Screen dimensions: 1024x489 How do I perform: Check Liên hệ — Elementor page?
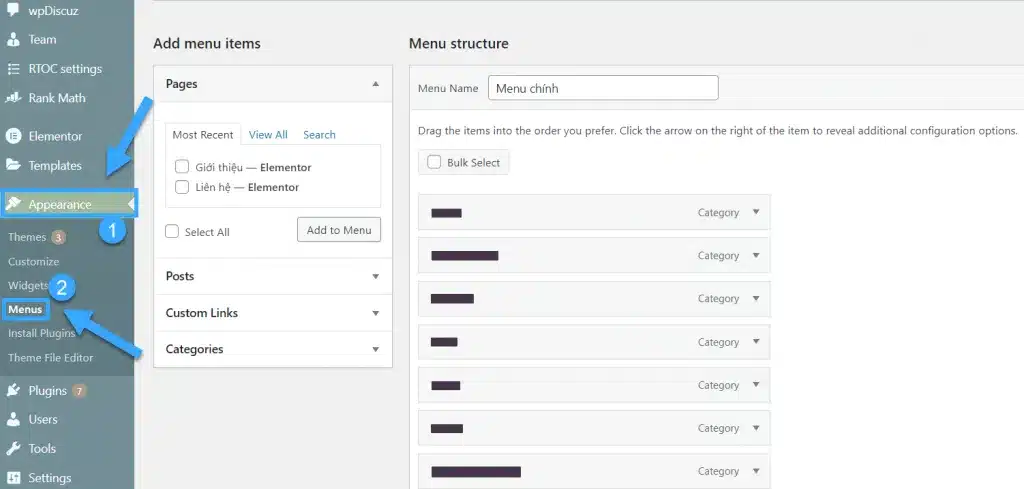coord(182,187)
